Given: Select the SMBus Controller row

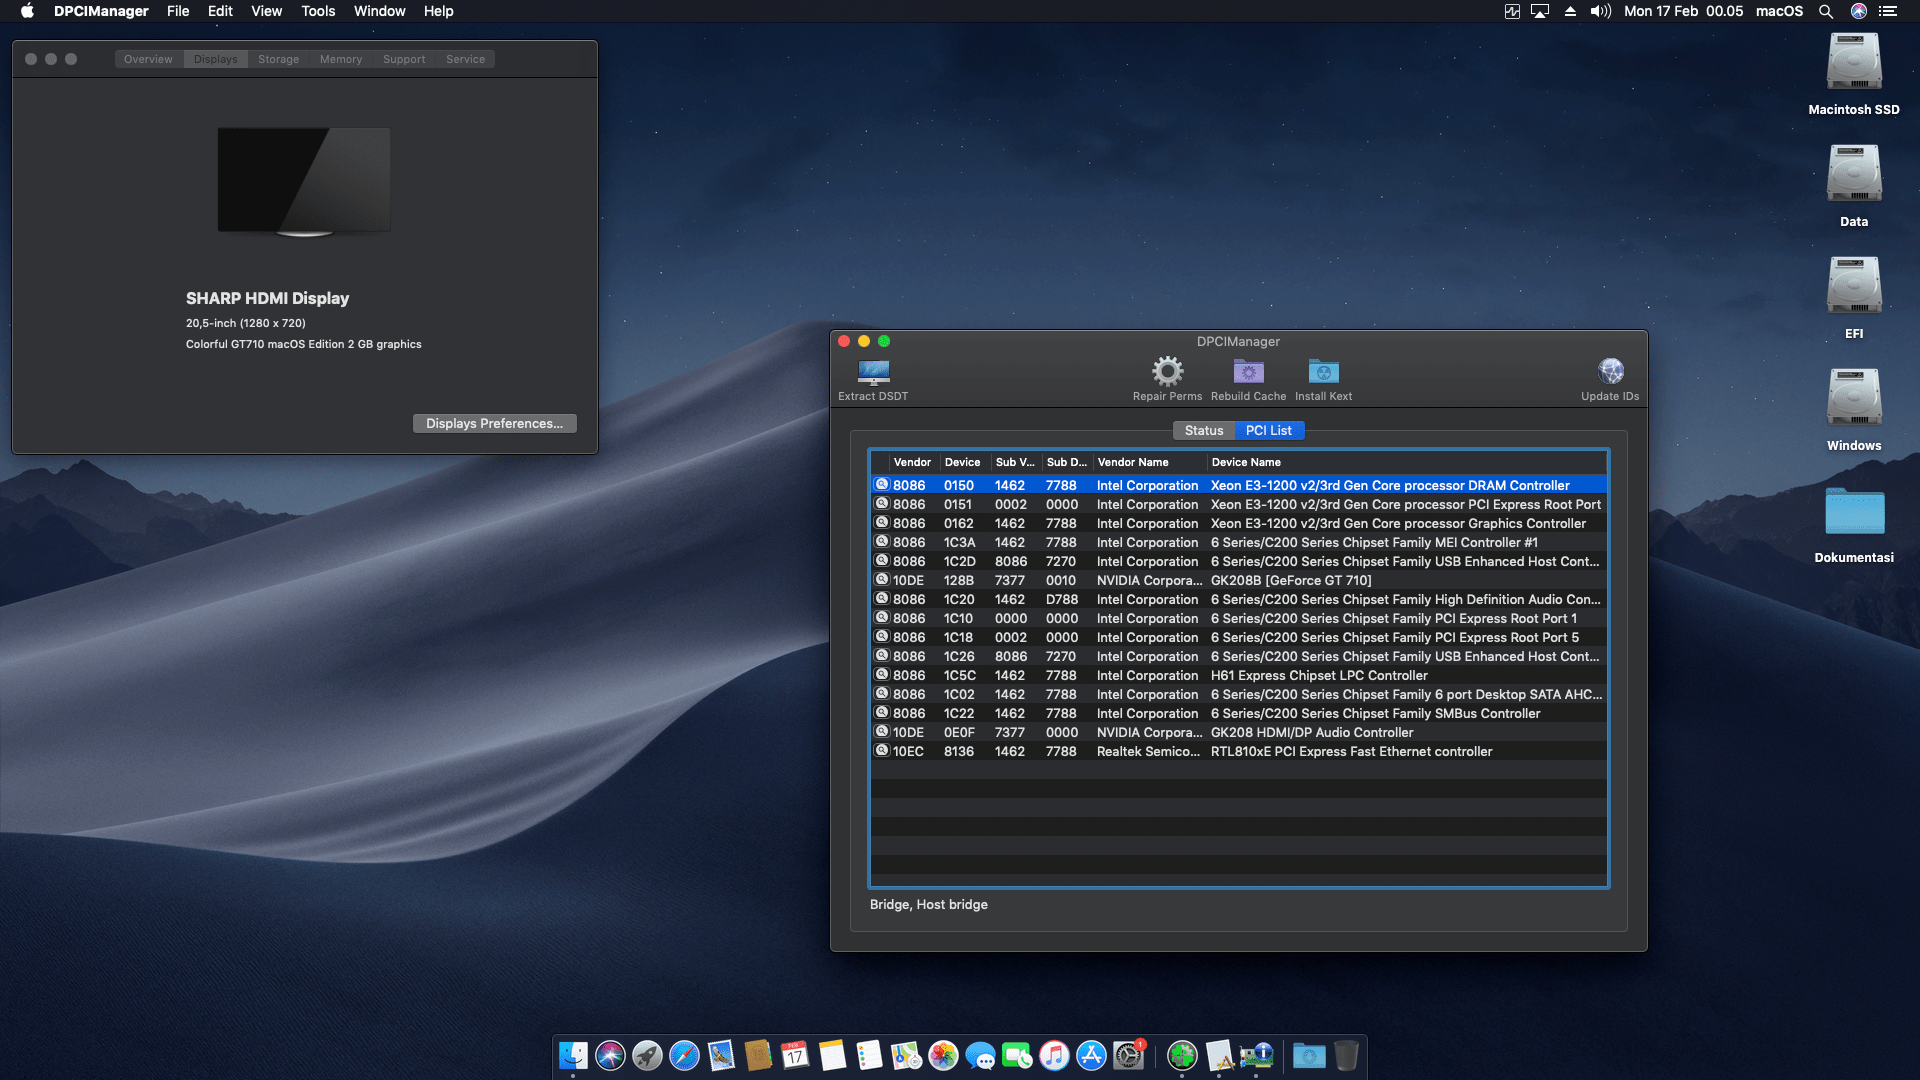Looking at the screenshot, I should click(1238, 713).
